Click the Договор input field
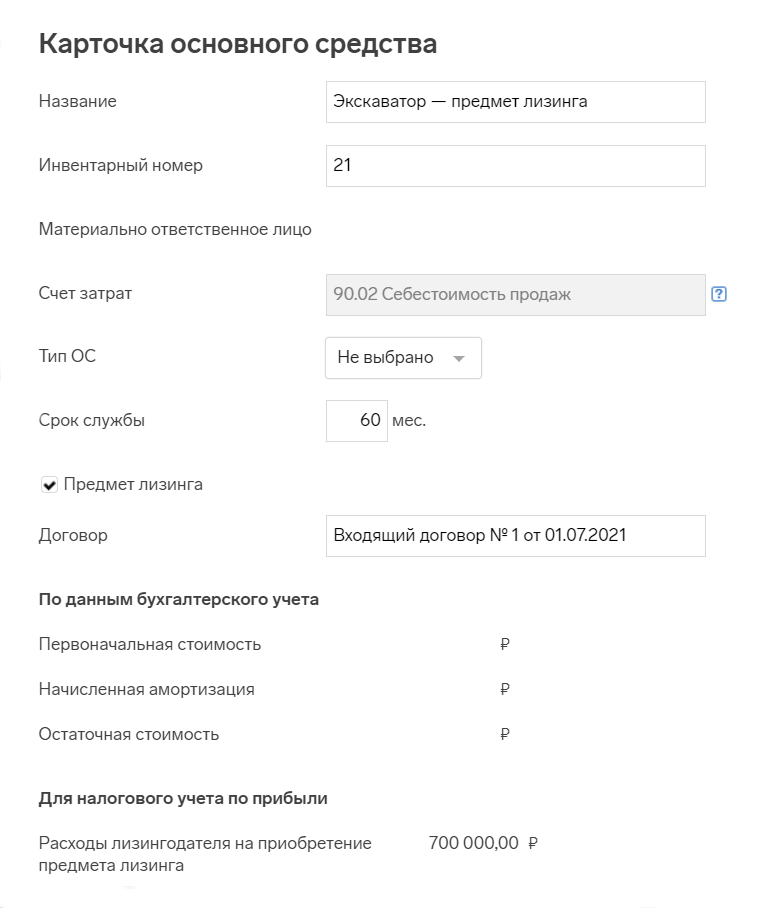Image resolution: width=769 pixels, height=908 pixels. (x=515, y=536)
